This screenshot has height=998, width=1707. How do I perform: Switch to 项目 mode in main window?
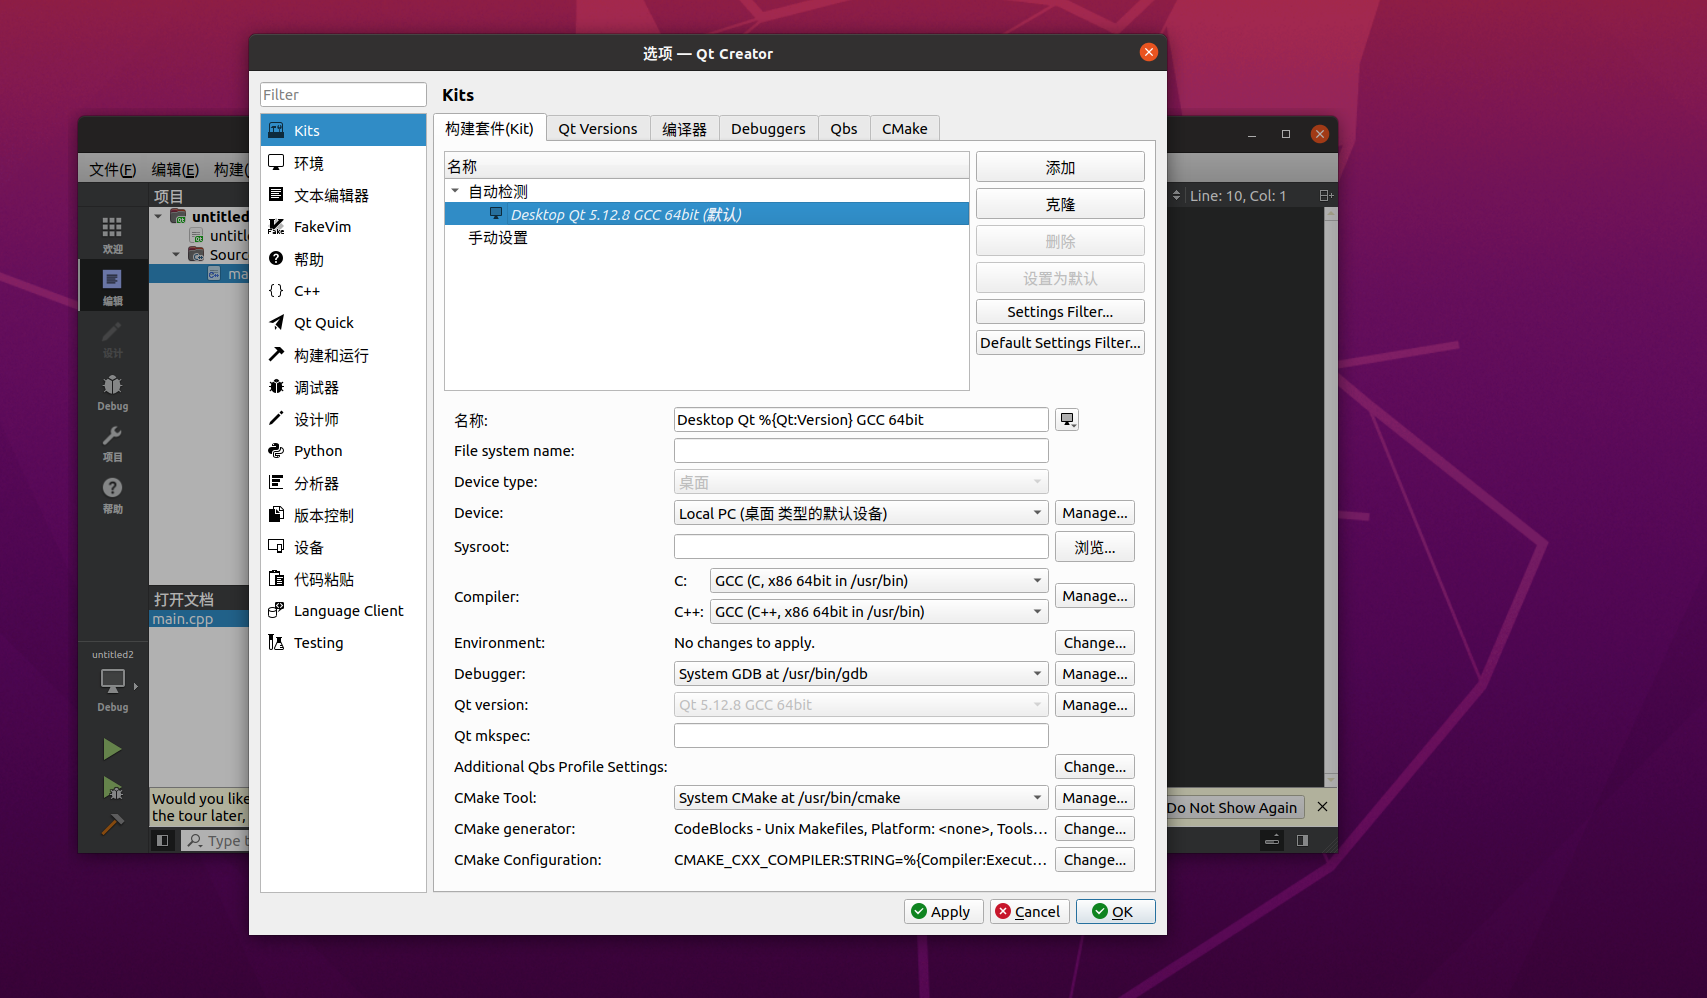coord(112,443)
